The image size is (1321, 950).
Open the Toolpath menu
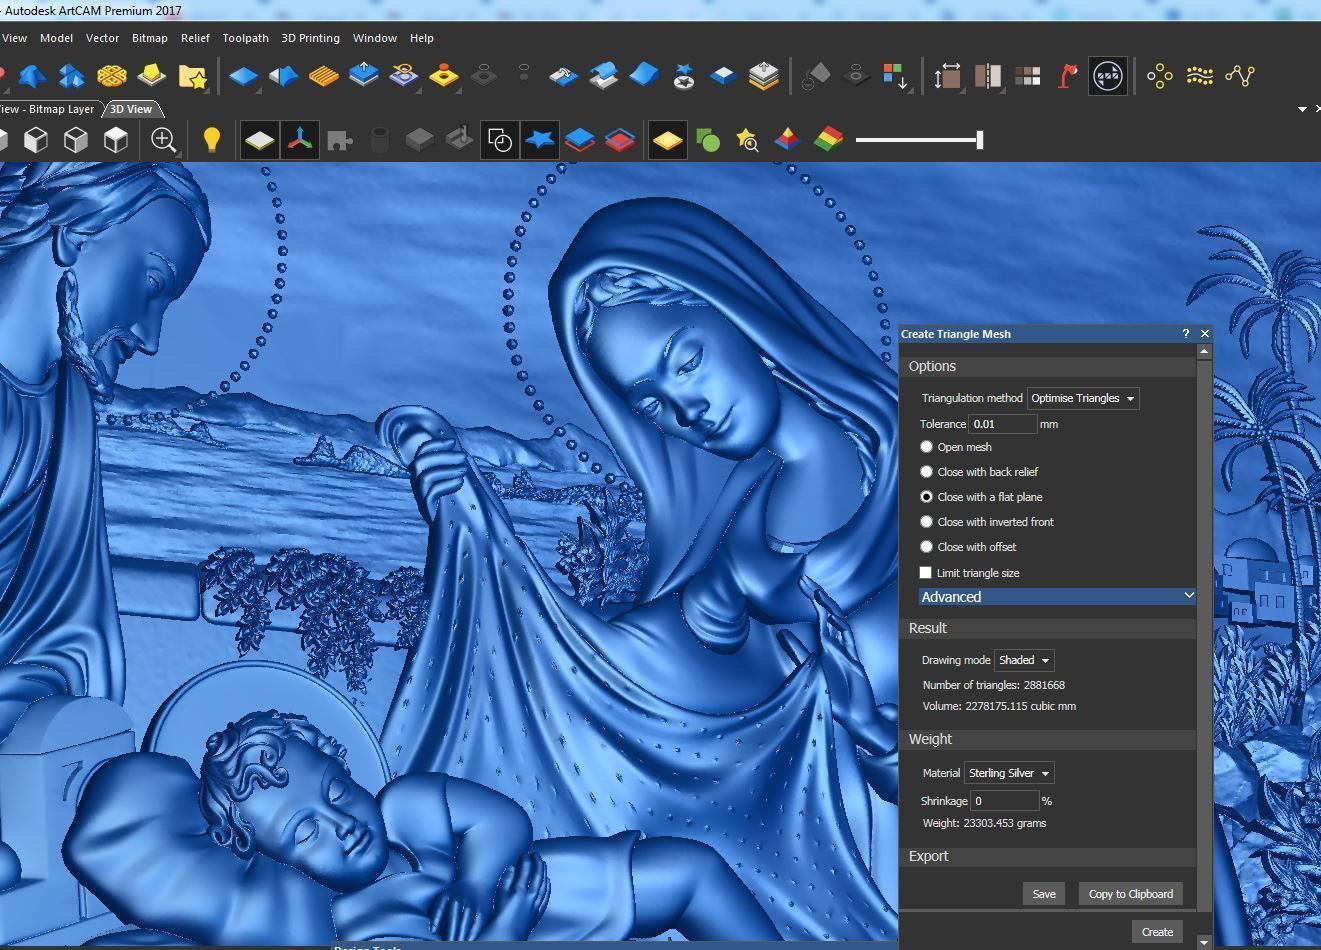(x=245, y=38)
